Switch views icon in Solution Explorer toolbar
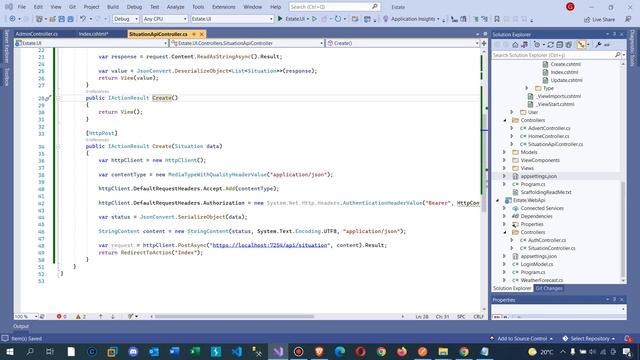Viewport: 640px width, 360px height. tap(524, 44)
